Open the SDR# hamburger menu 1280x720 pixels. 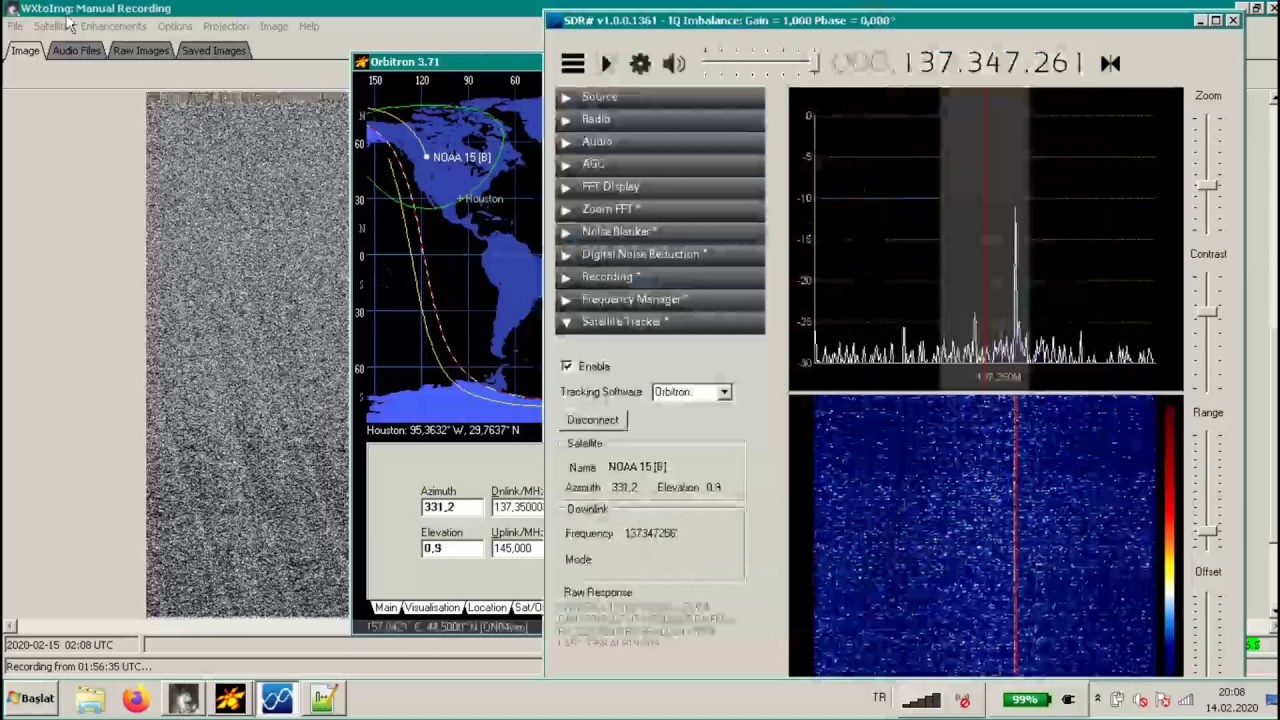572,64
